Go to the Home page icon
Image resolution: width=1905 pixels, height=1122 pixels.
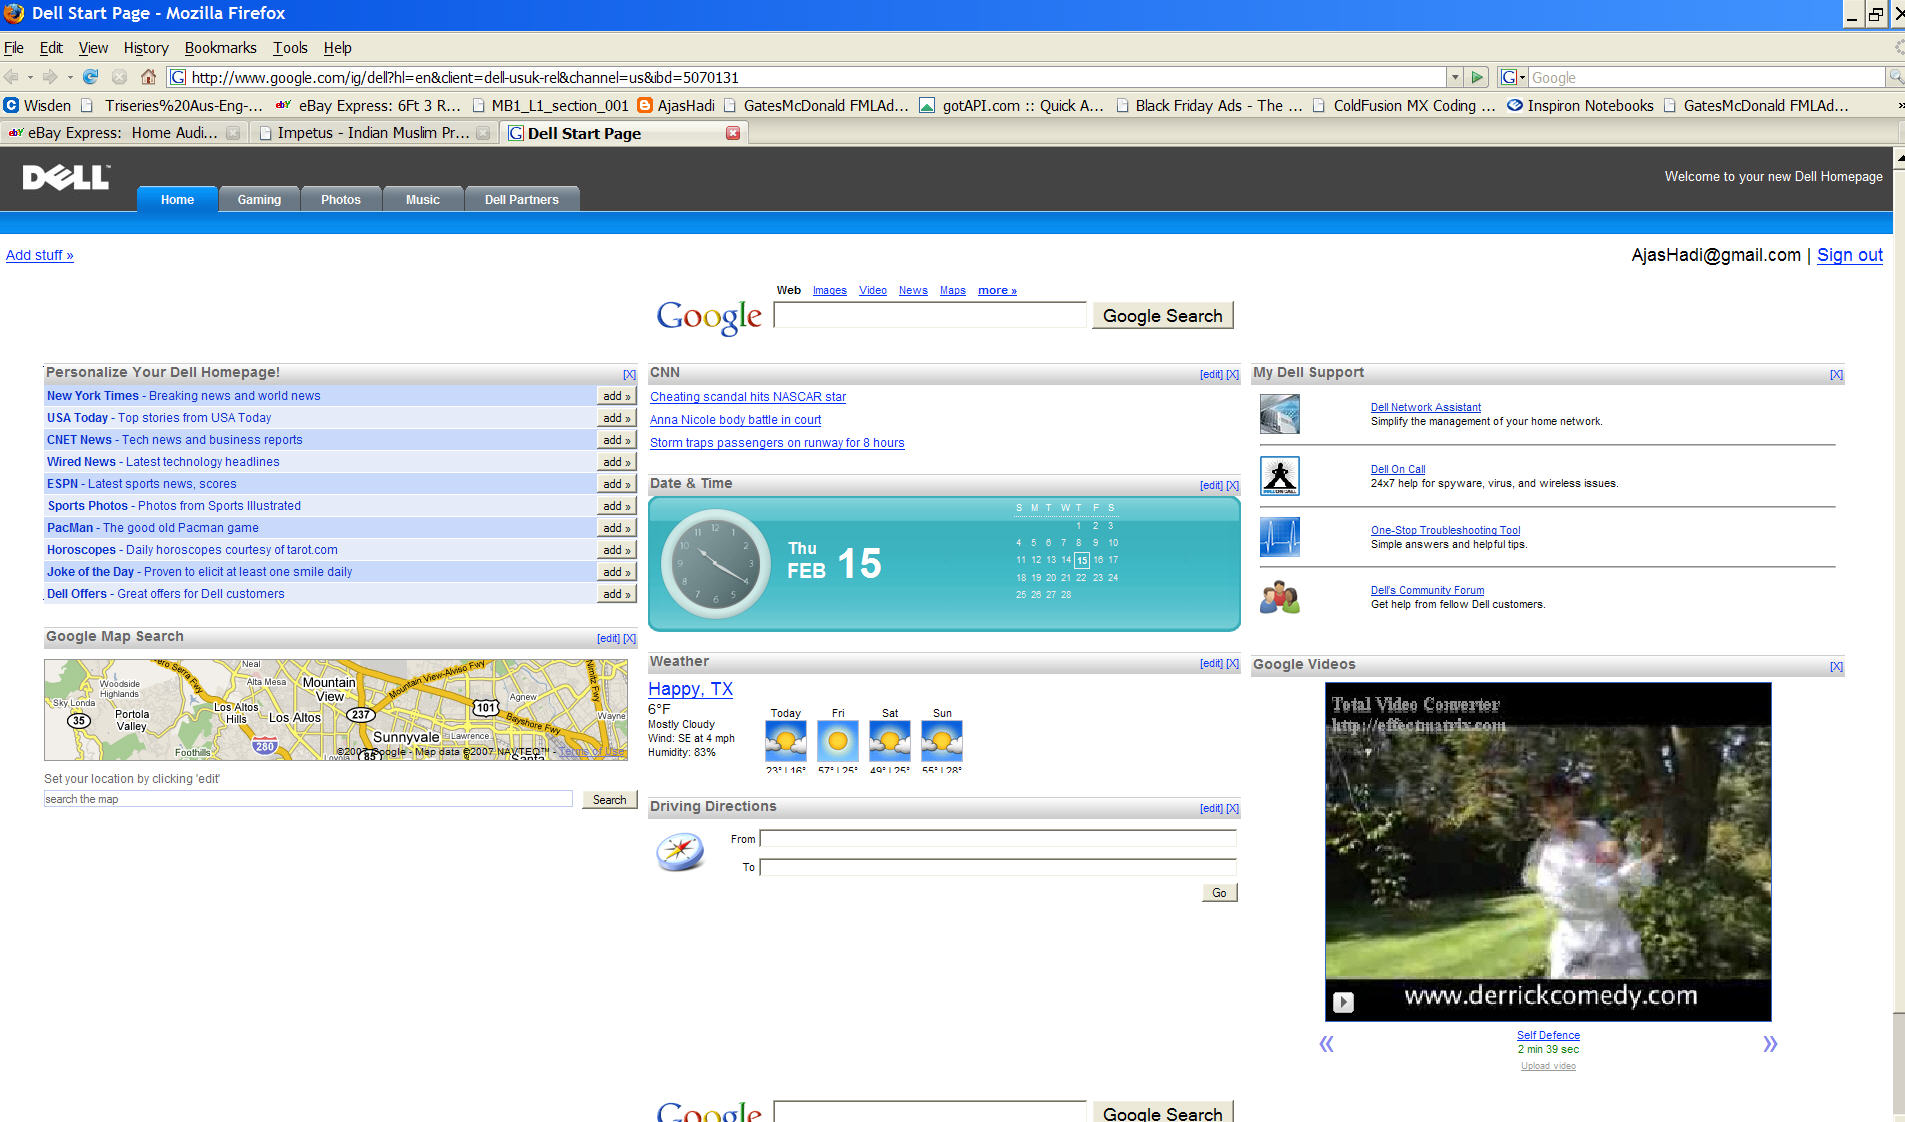pyautogui.click(x=148, y=77)
